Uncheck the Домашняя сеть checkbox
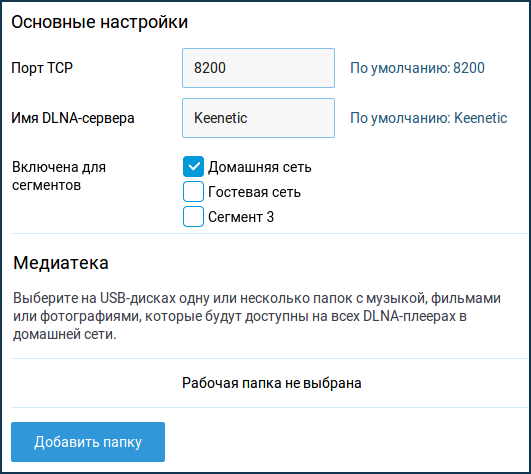This screenshot has width=531, height=474. pos(193,167)
